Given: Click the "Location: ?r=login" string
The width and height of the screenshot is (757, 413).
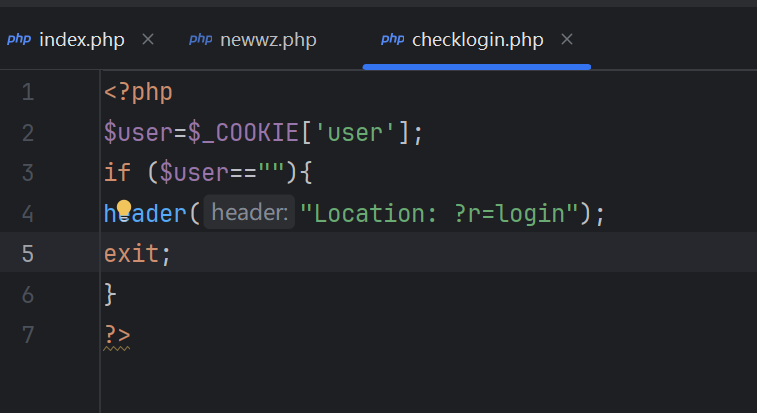Looking at the screenshot, I should click(440, 213).
